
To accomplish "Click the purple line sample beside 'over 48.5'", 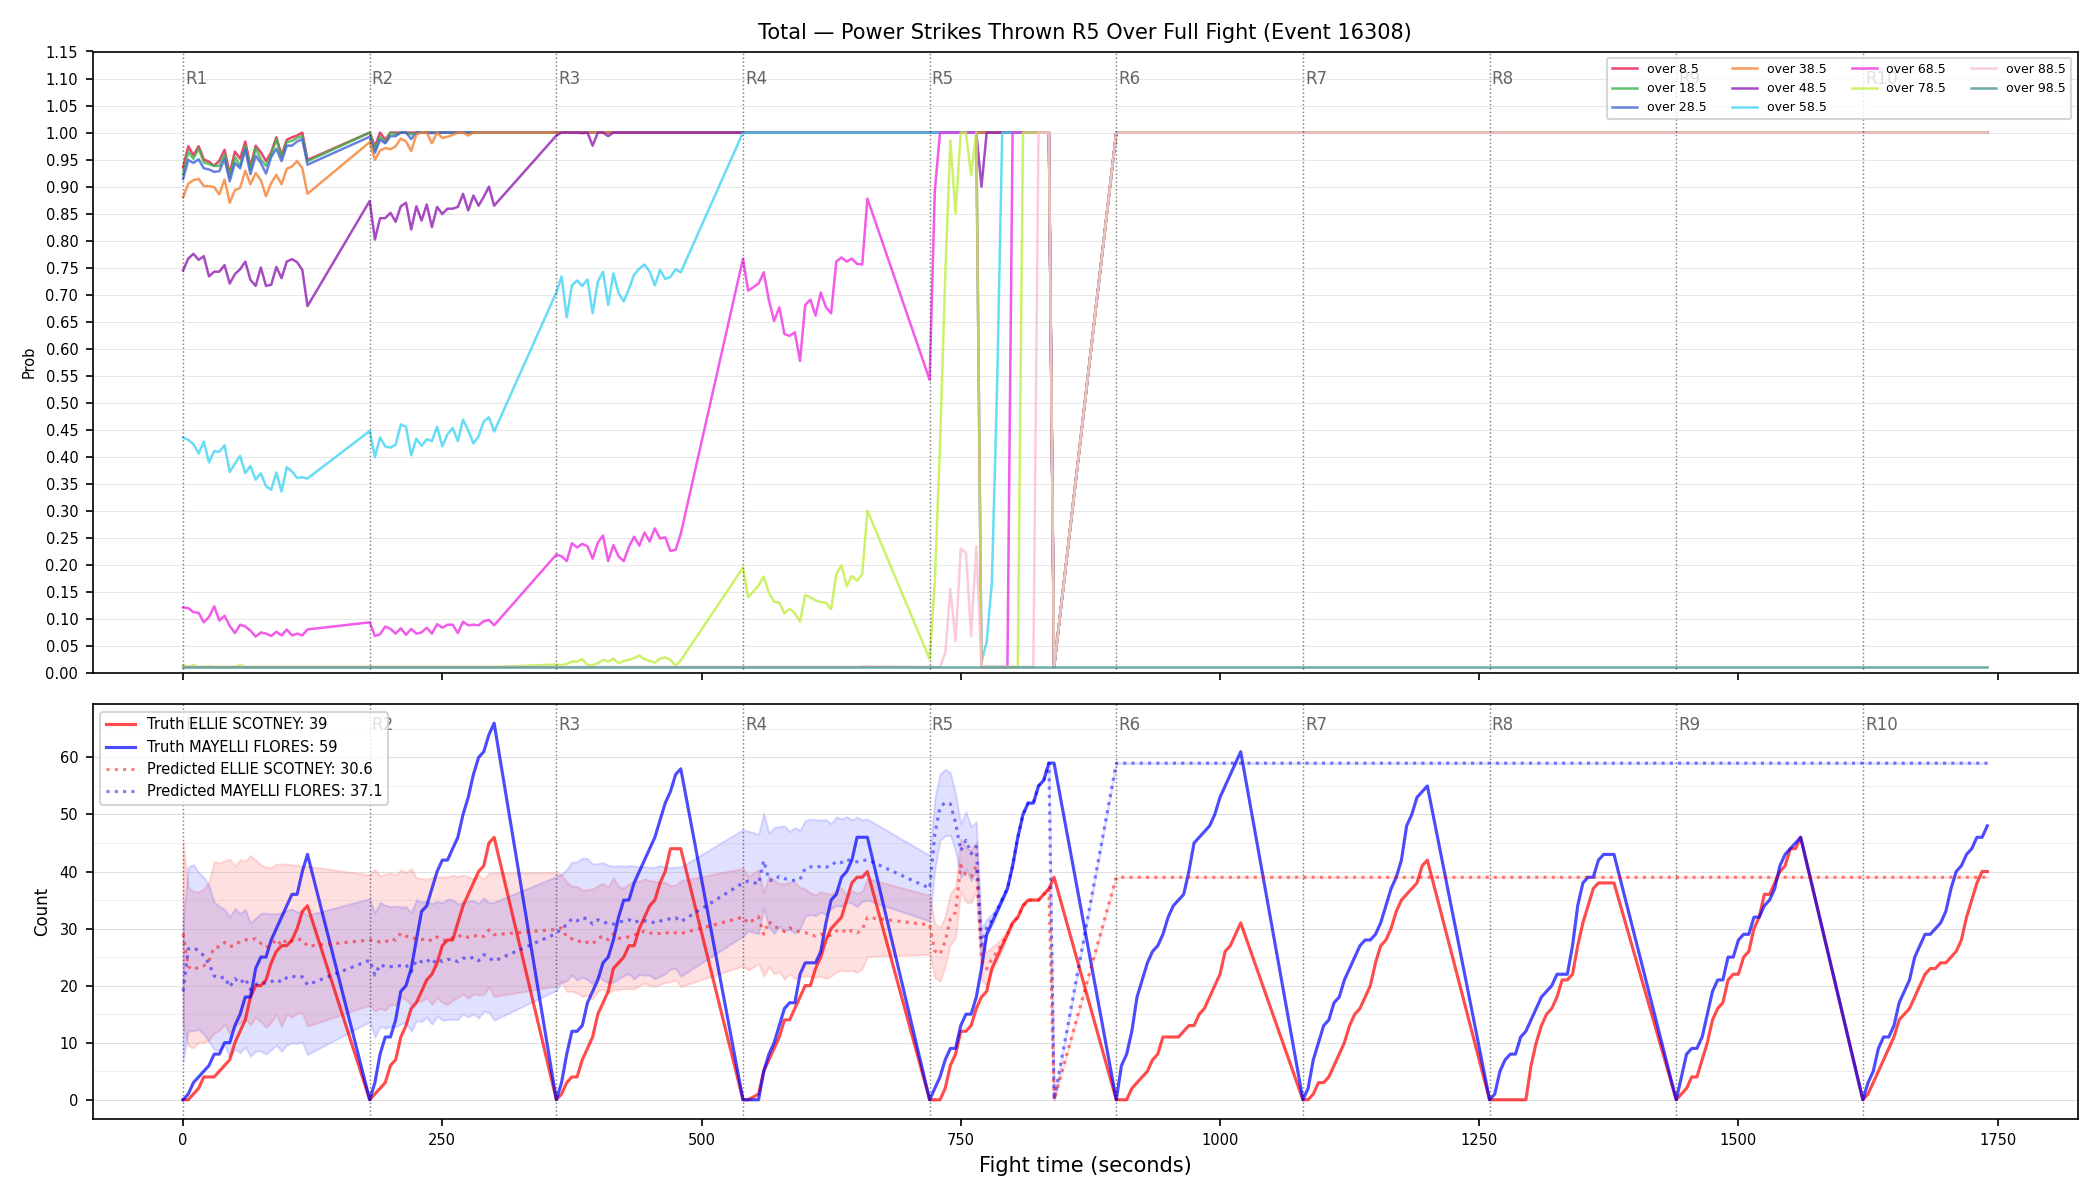I will pos(1745,88).
